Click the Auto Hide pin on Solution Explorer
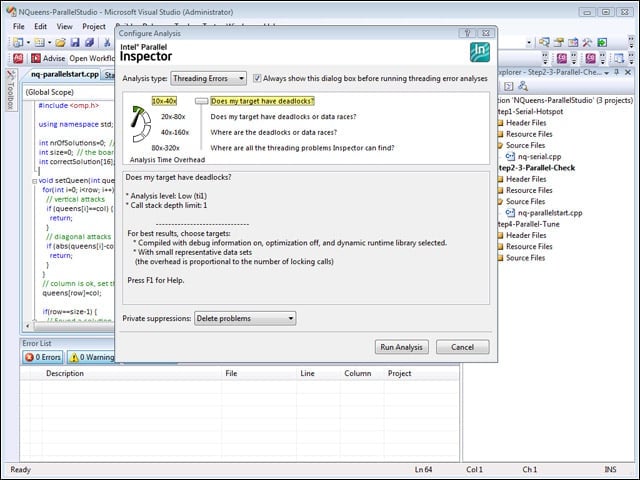The width and height of the screenshot is (640, 480). click(x=617, y=72)
